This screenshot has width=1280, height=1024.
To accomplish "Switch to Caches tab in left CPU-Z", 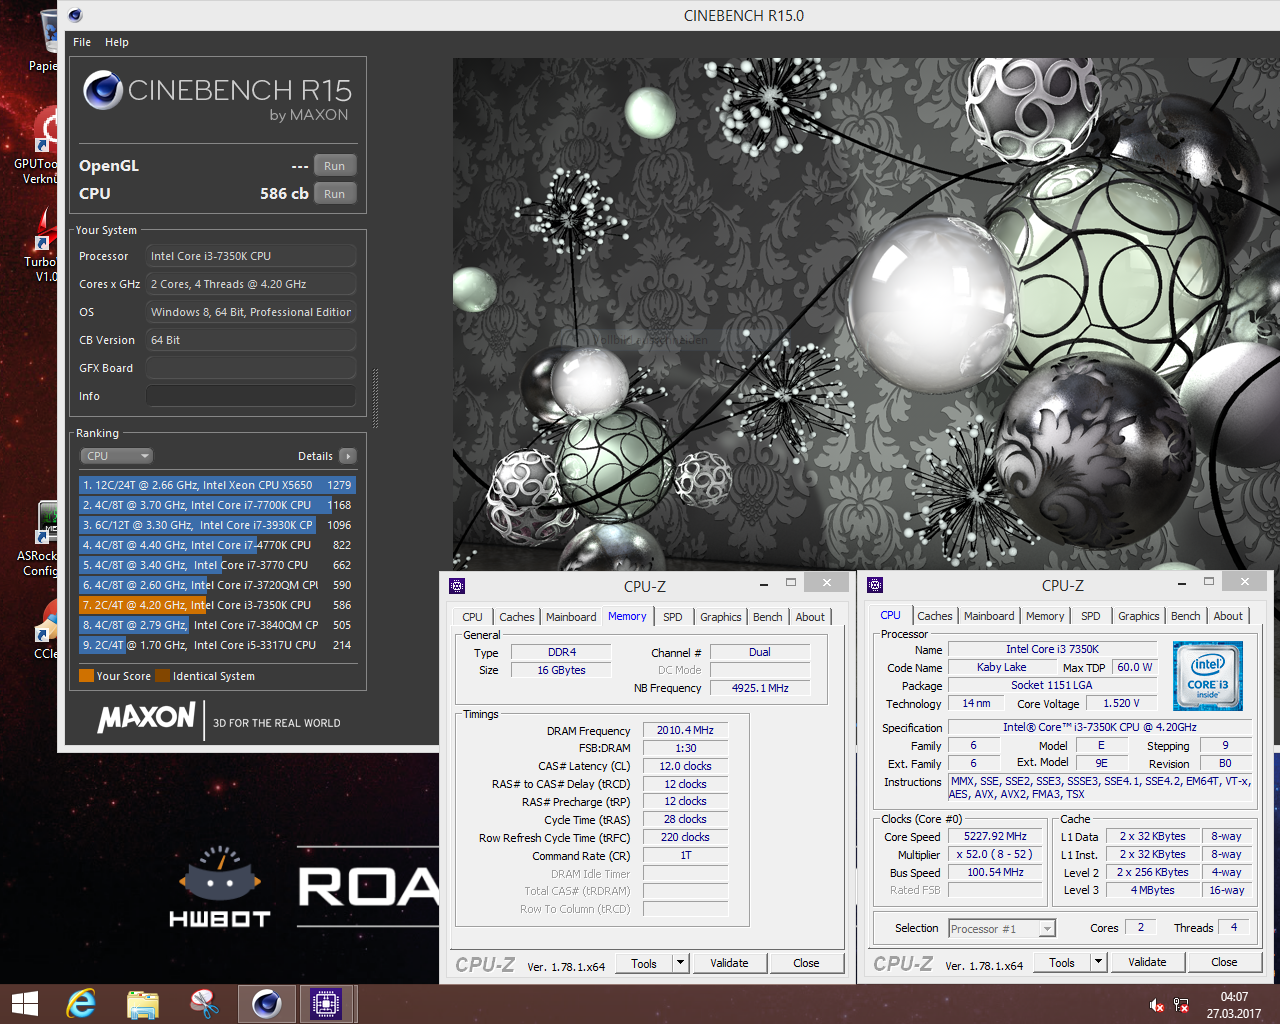I will coord(517,617).
